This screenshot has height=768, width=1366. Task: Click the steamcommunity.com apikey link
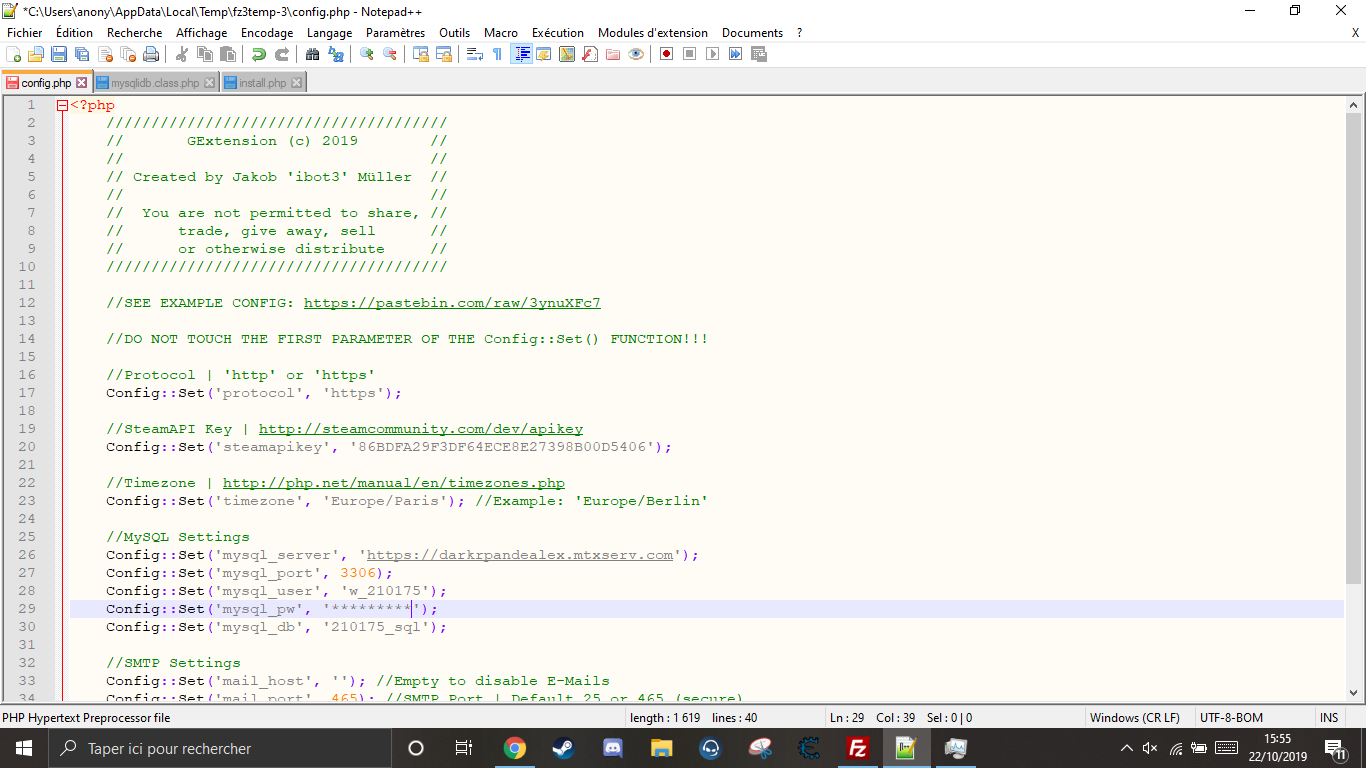[x=421, y=429]
